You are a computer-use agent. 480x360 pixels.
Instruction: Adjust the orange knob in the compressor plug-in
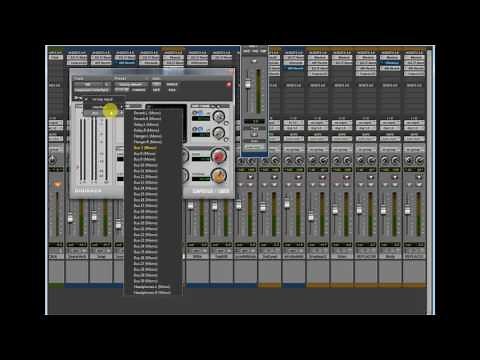tap(219, 176)
